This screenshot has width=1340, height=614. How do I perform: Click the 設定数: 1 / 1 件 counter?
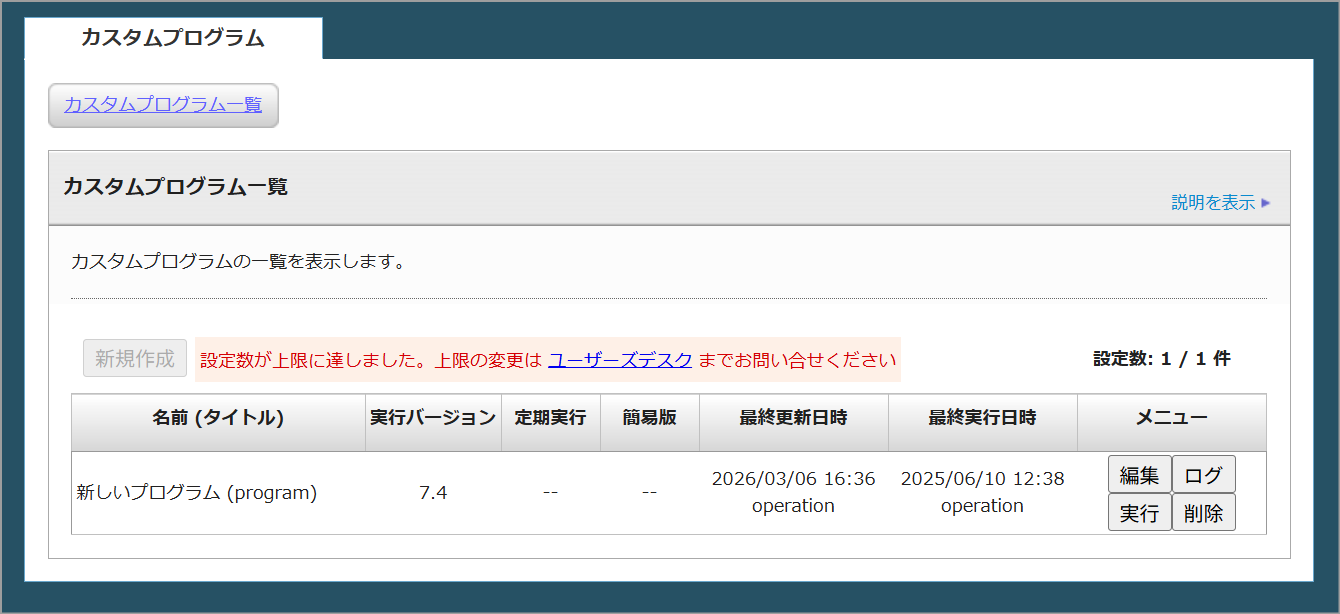(x=1161, y=359)
